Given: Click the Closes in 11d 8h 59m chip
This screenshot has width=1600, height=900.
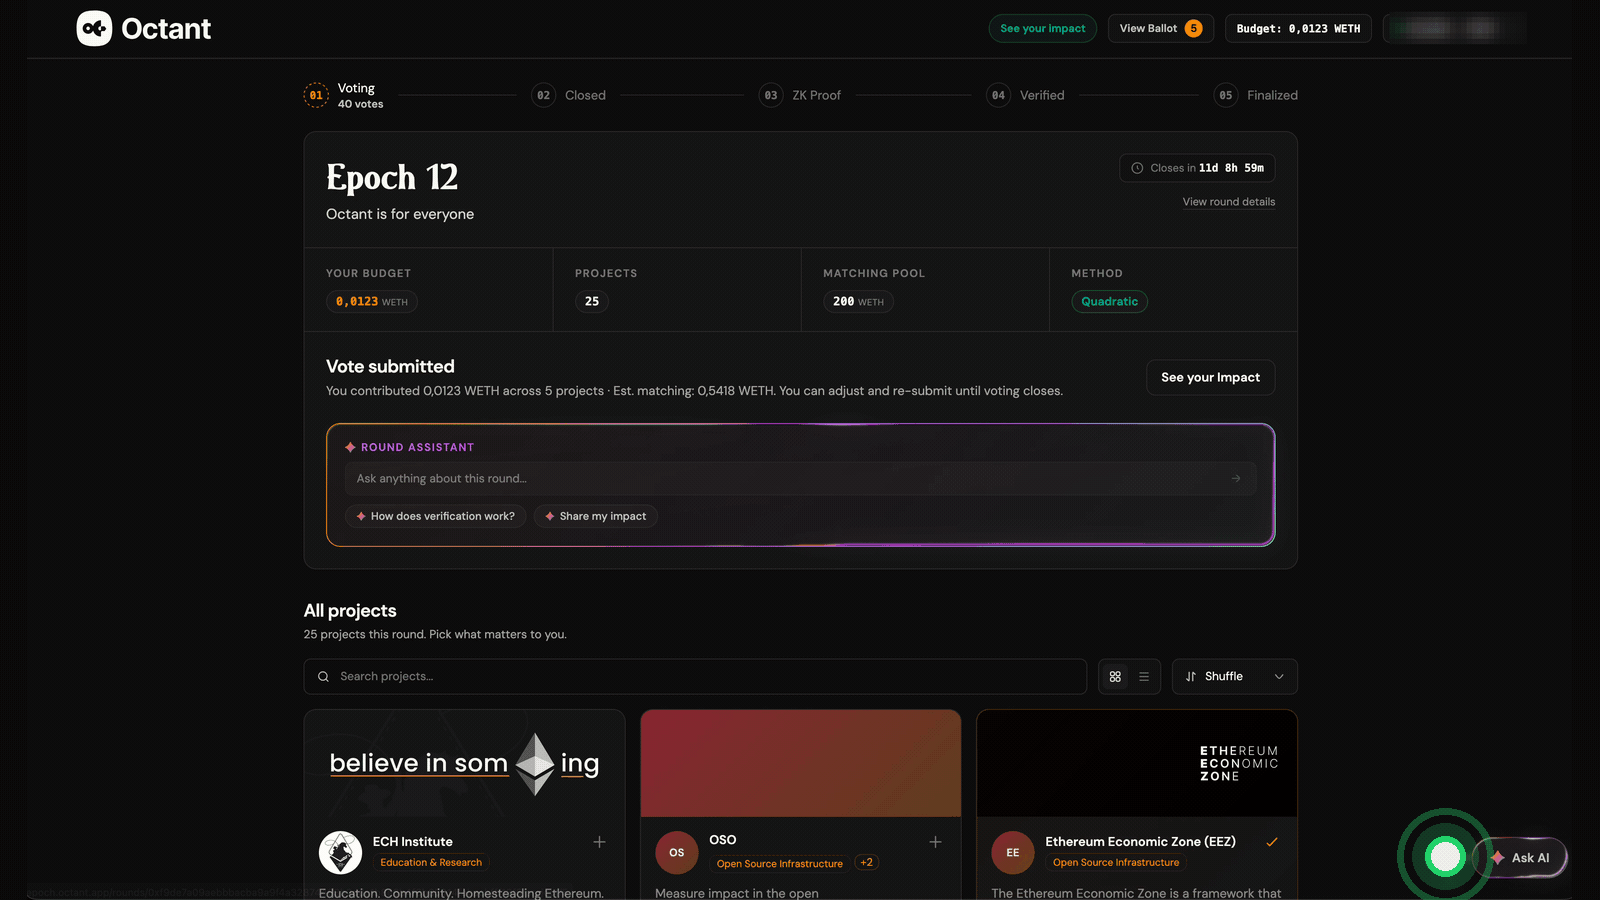Looking at the screenshot, I should (x=1197, y=168).
